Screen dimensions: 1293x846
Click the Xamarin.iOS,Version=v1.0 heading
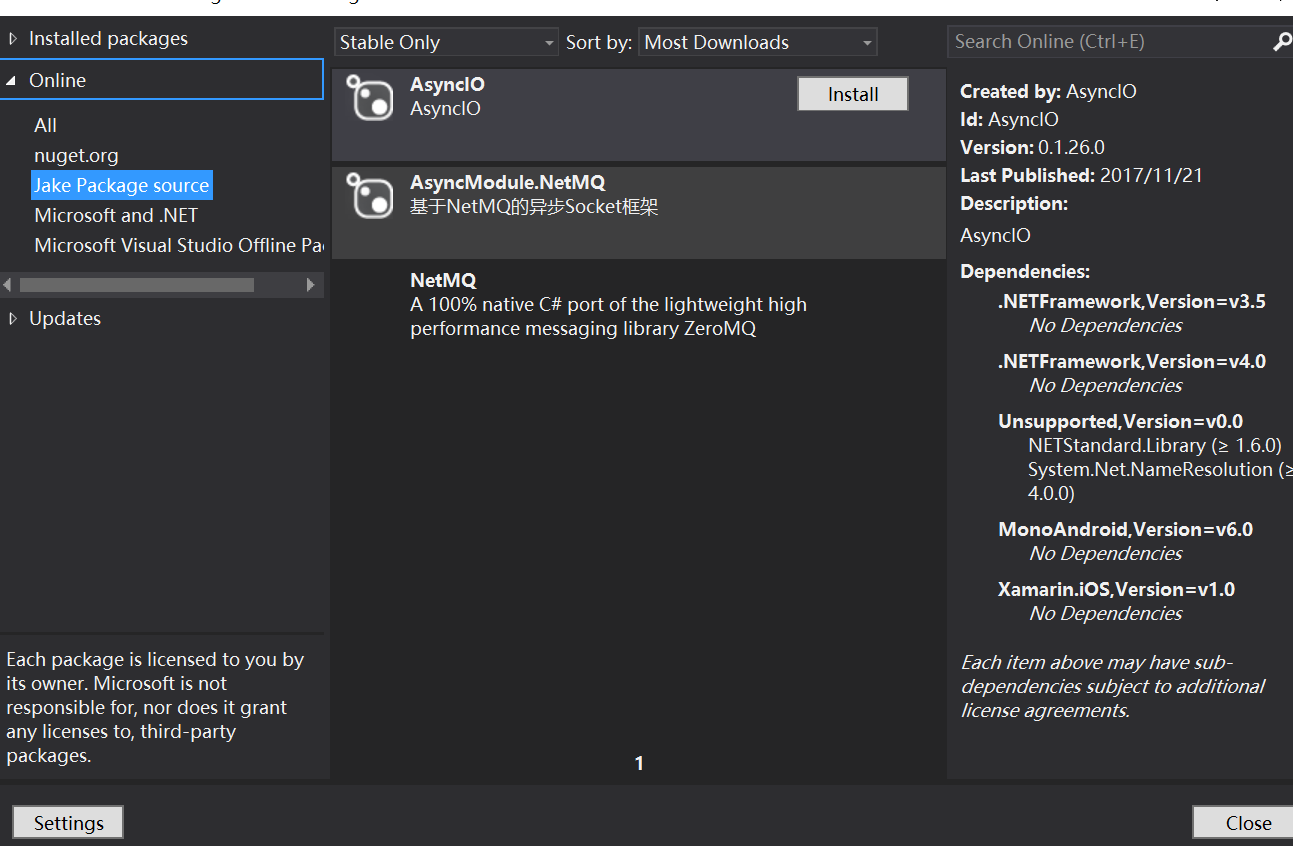(1116, 590)
